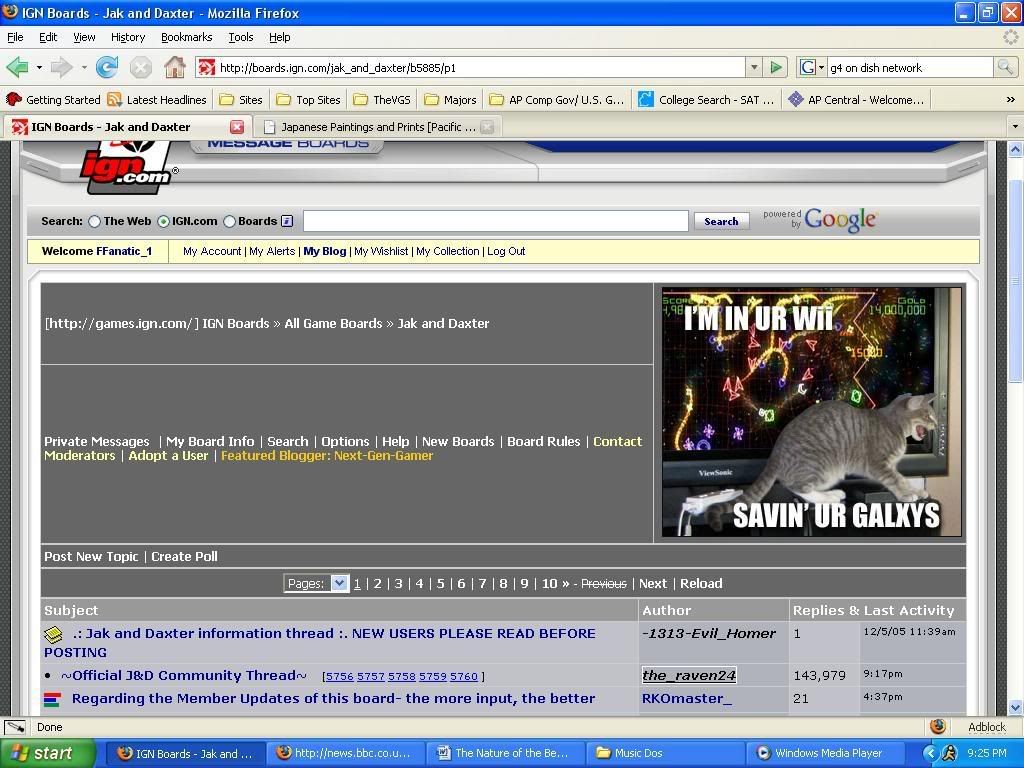This screenshot has width=1024, height=768.
Task: Click the address bar URL field
Action: (x=480, y=67)
